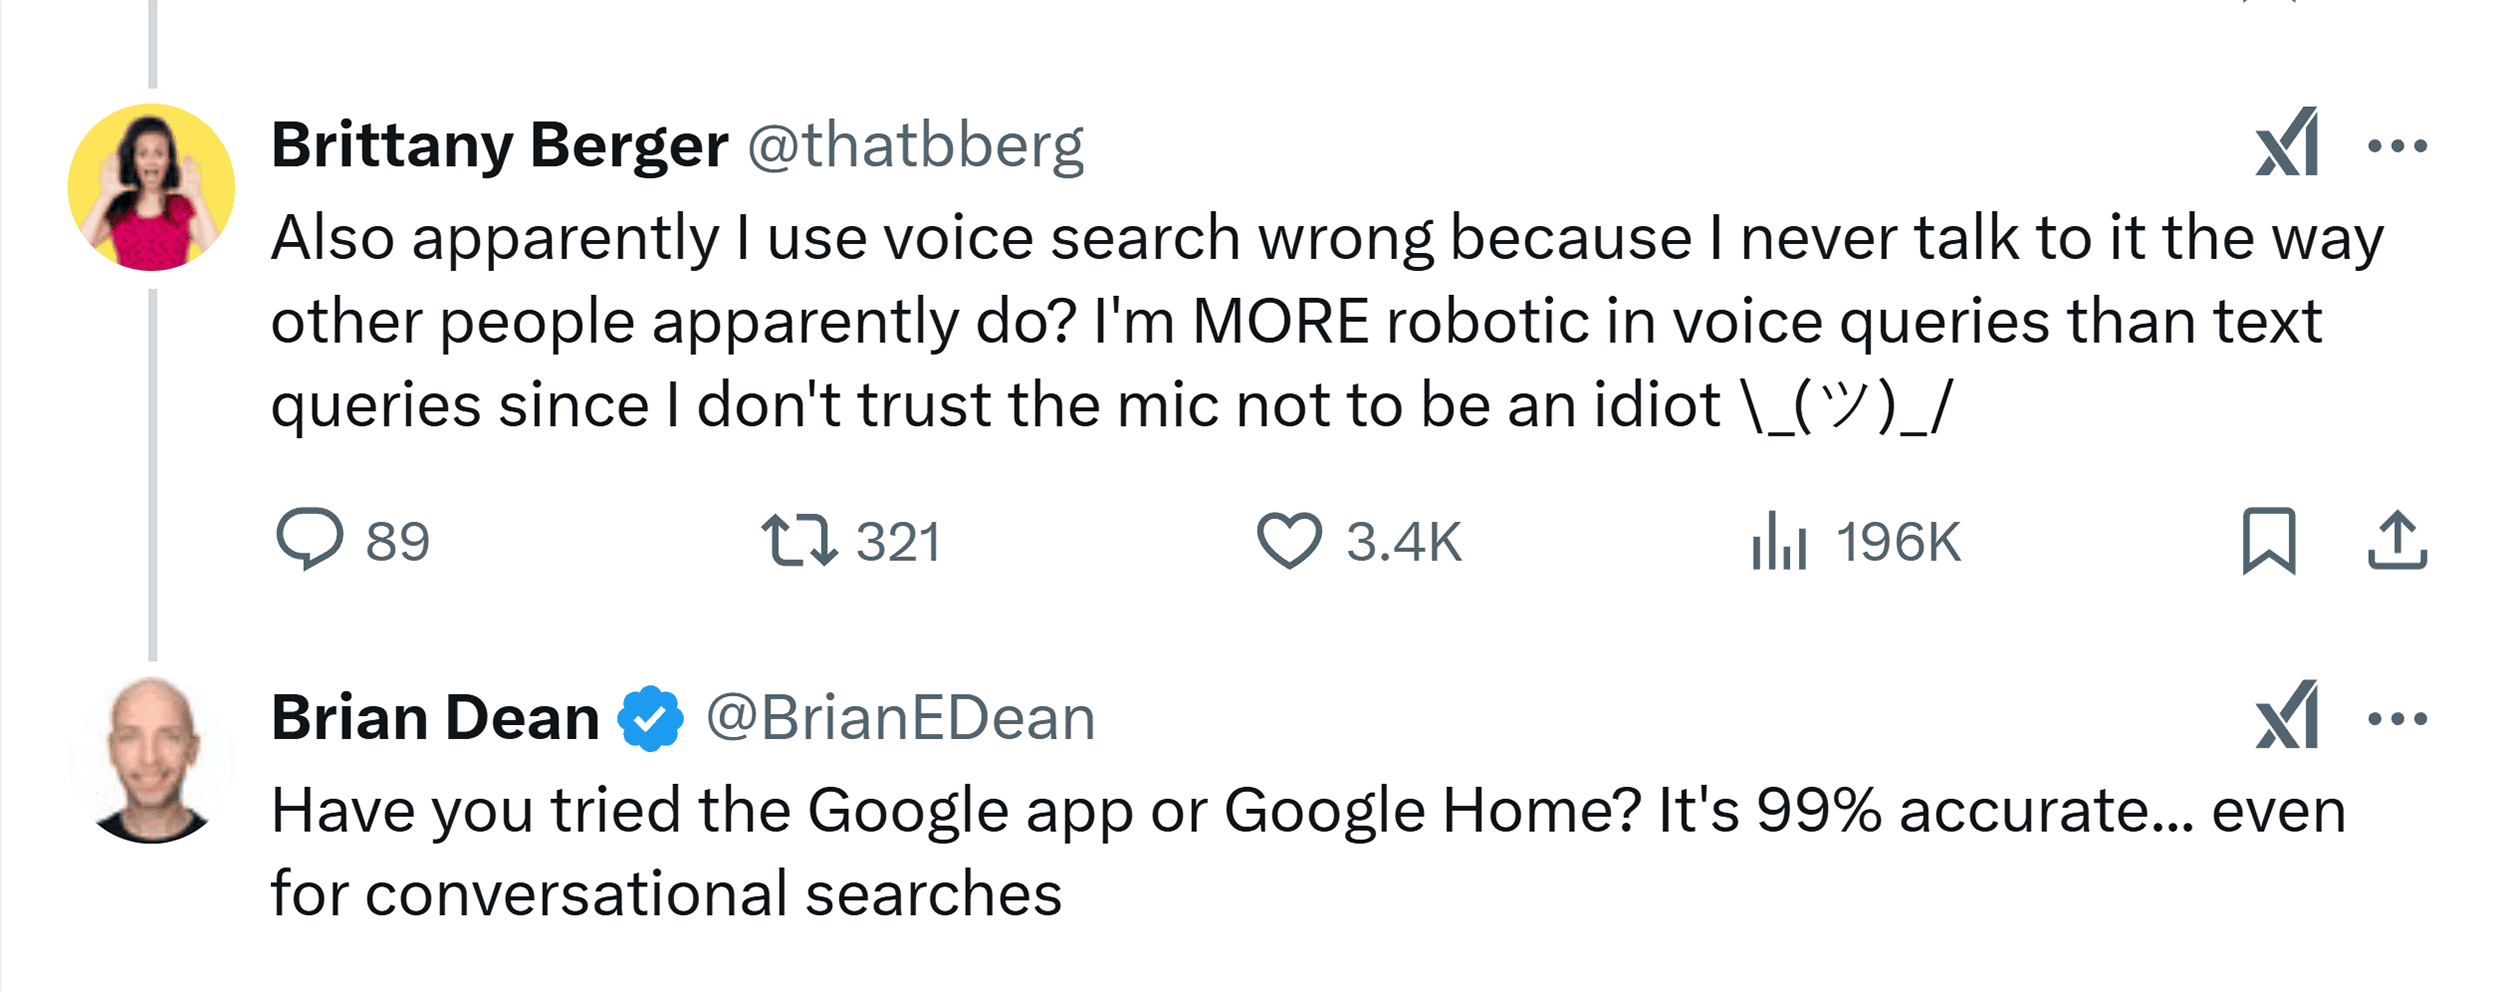Open the more options menu on Brittany's tweet
This screenshot has width=2500, height=992.
tap(2408, 146)
